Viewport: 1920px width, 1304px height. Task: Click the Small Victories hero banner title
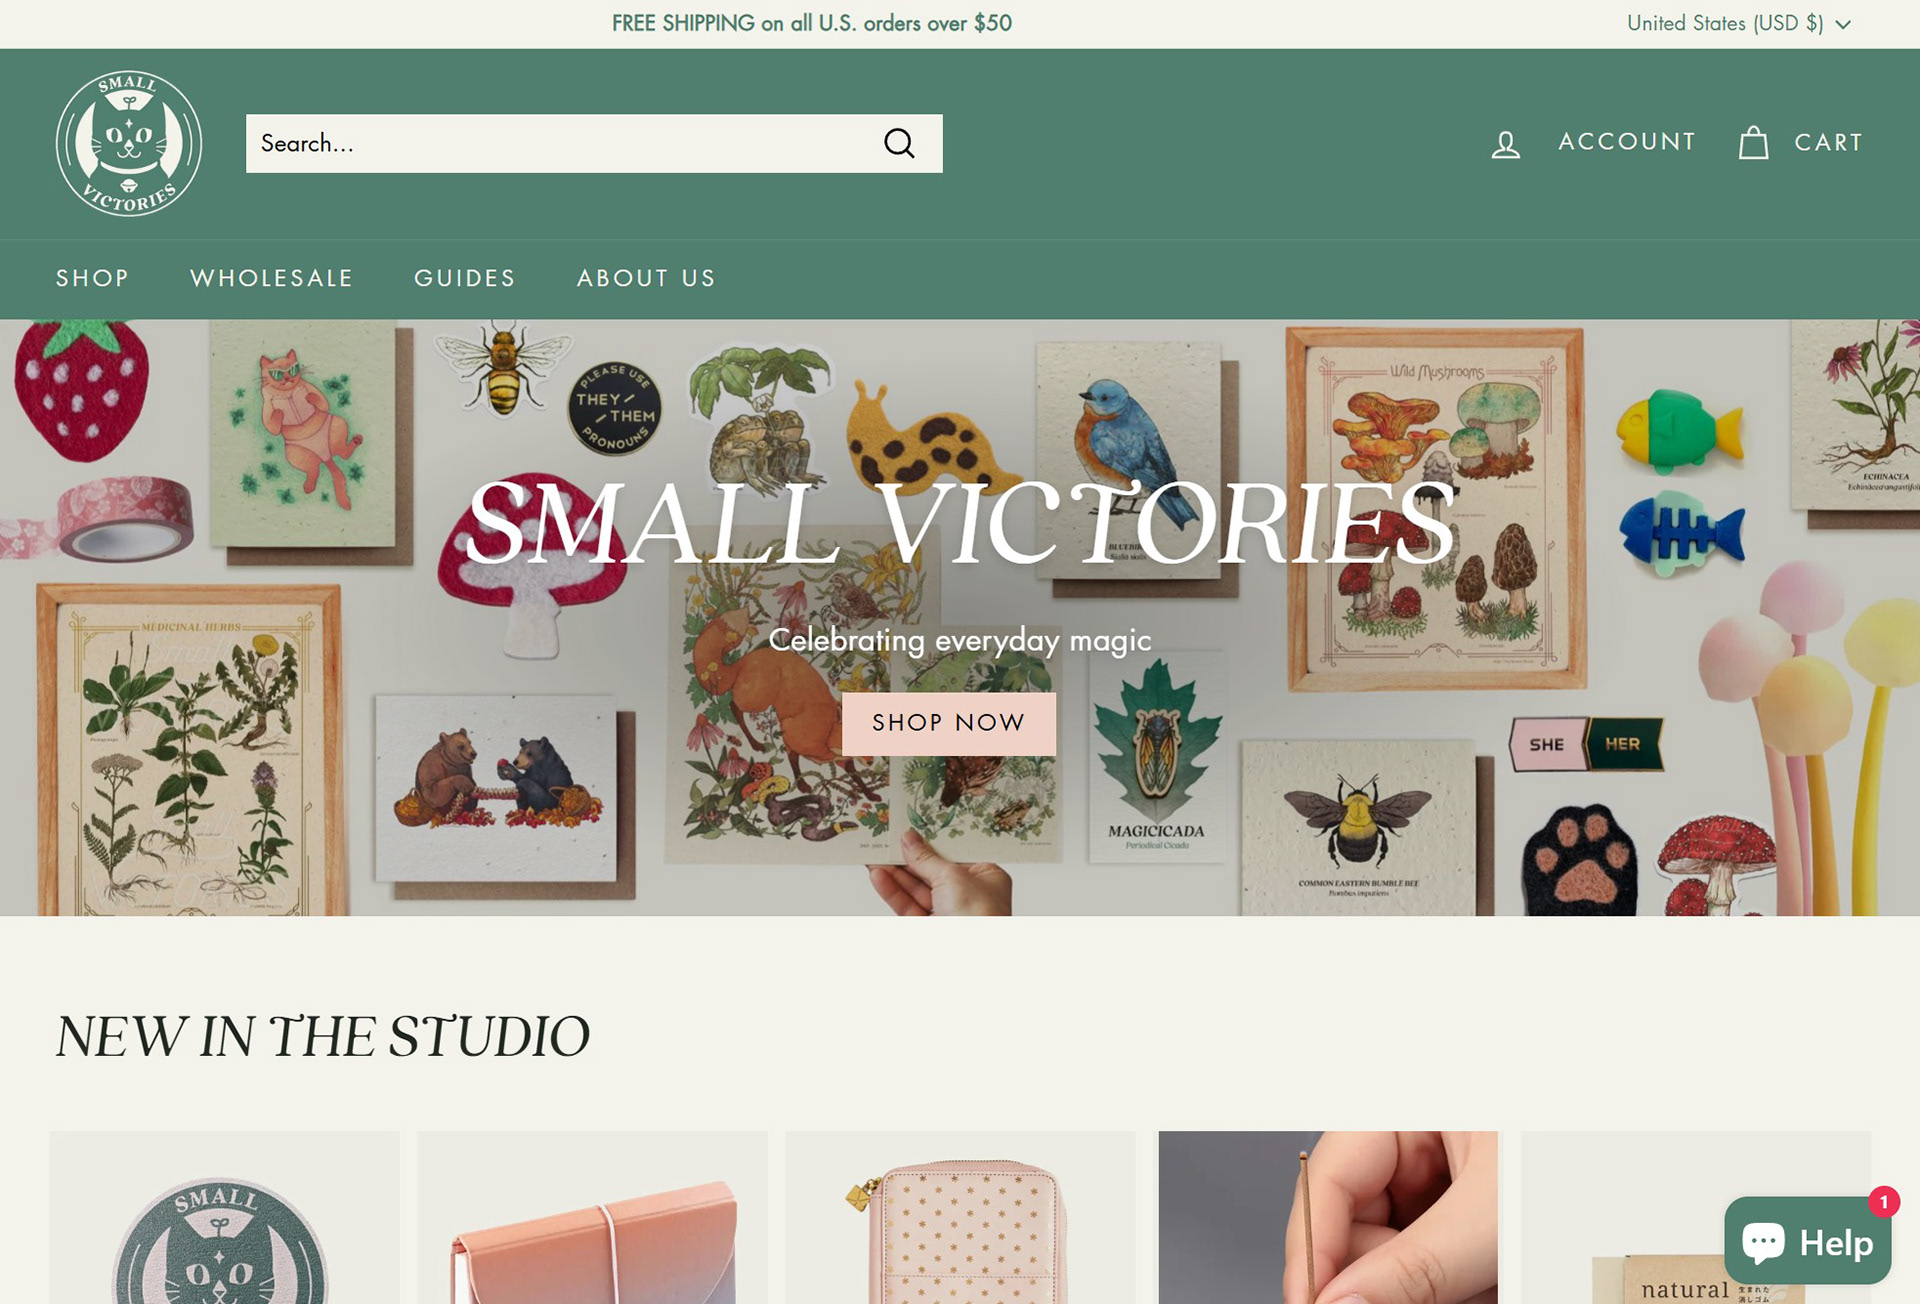coord(960,524)
